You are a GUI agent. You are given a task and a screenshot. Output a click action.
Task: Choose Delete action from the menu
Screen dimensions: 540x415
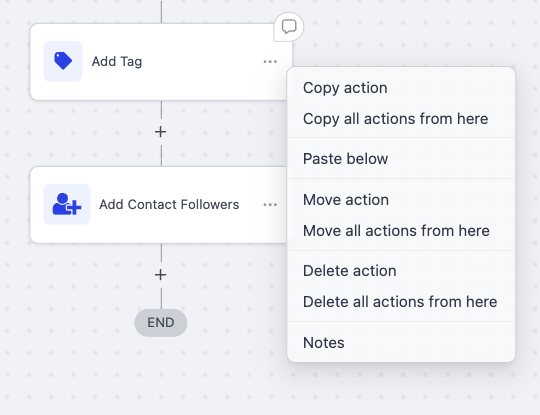[350, 271]
